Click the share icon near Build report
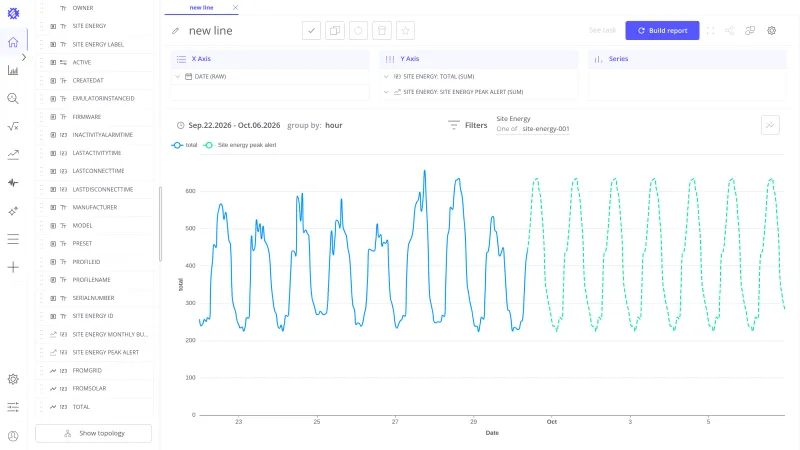Screen dimensions: 800x450 (x=730, y=31)
